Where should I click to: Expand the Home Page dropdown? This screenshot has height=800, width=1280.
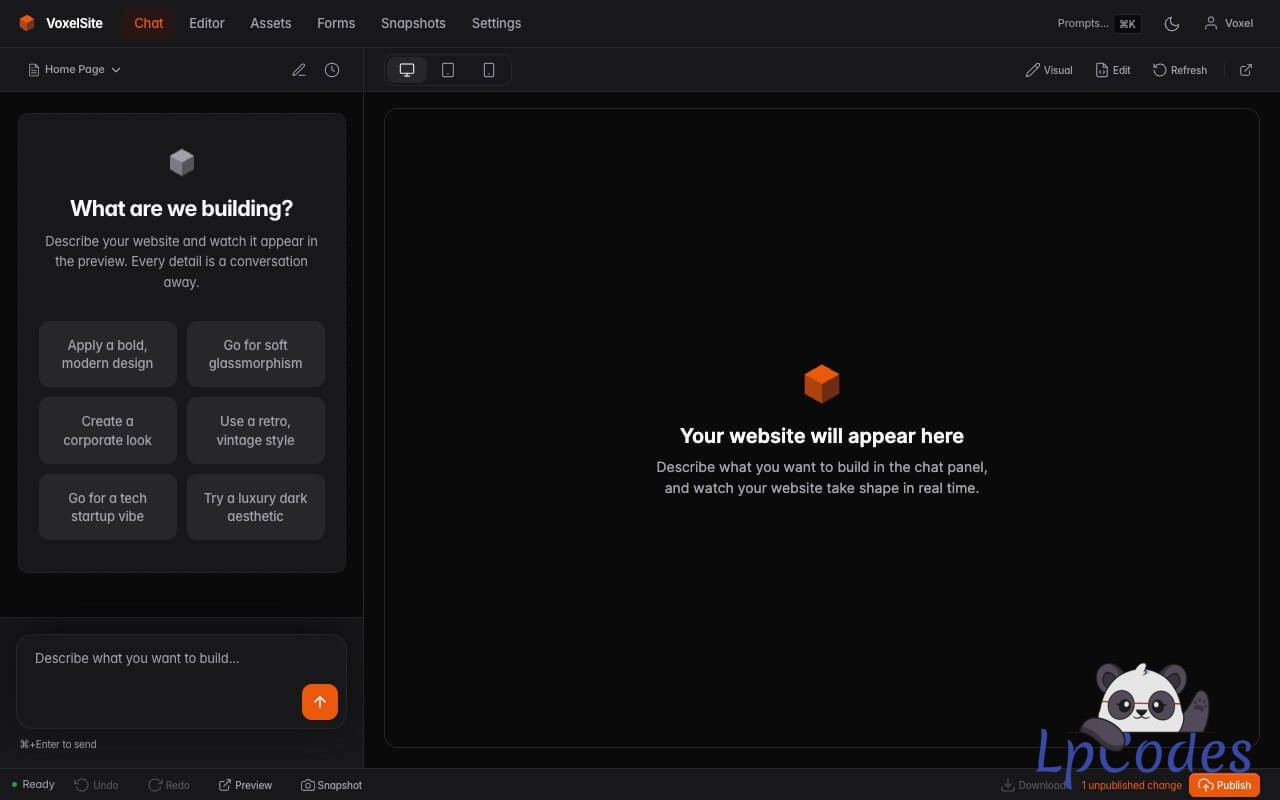(x=75, y=70)
